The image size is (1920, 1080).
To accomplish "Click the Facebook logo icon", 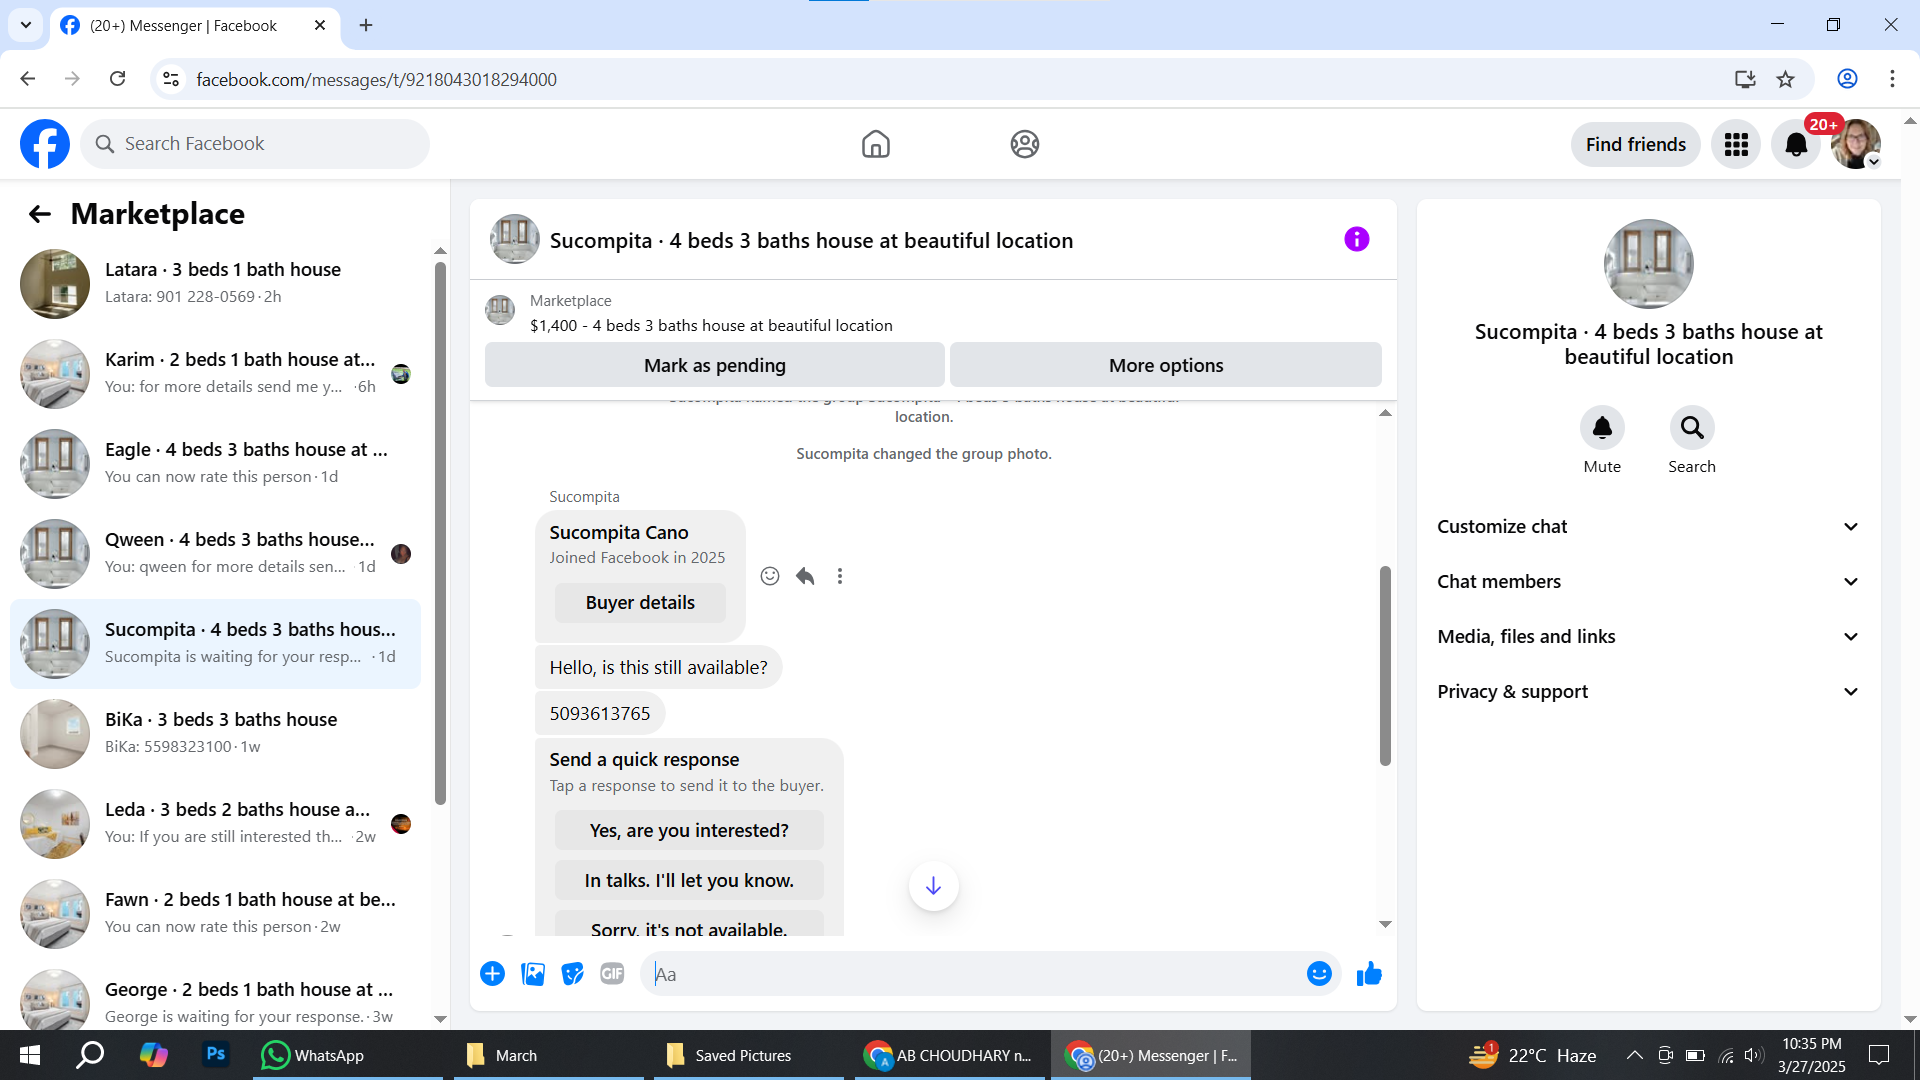I will tap(45, 144).
